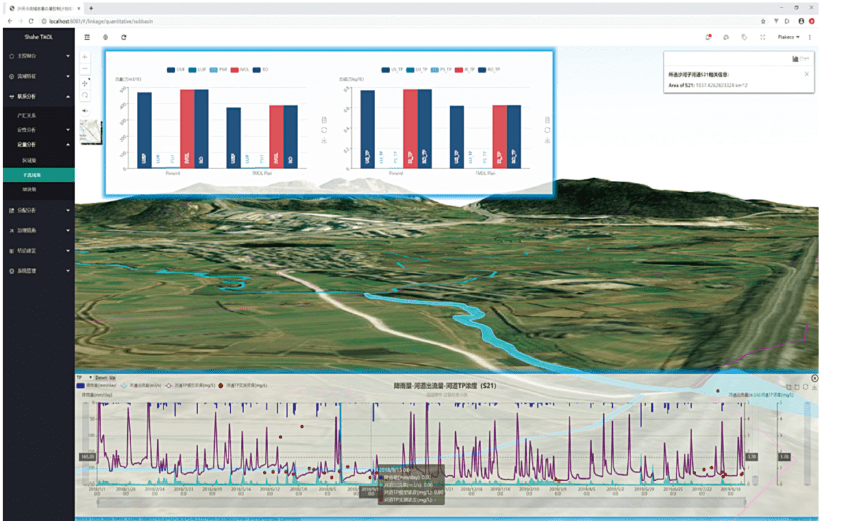Download the left bar chart as image
842x521 pixels.
tap(324, 141)
